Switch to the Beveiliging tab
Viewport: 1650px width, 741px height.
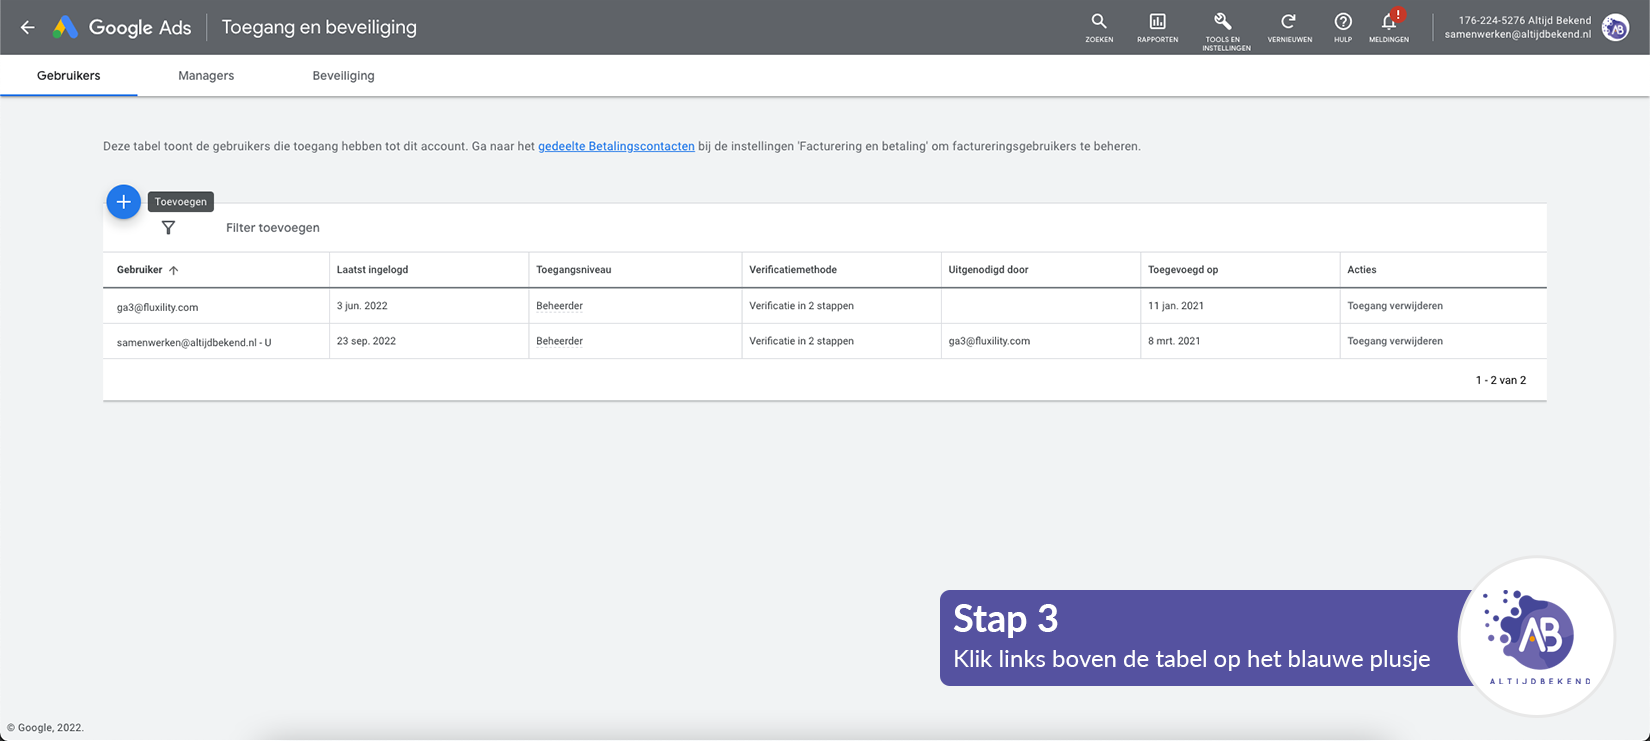[x=343, y=76]
